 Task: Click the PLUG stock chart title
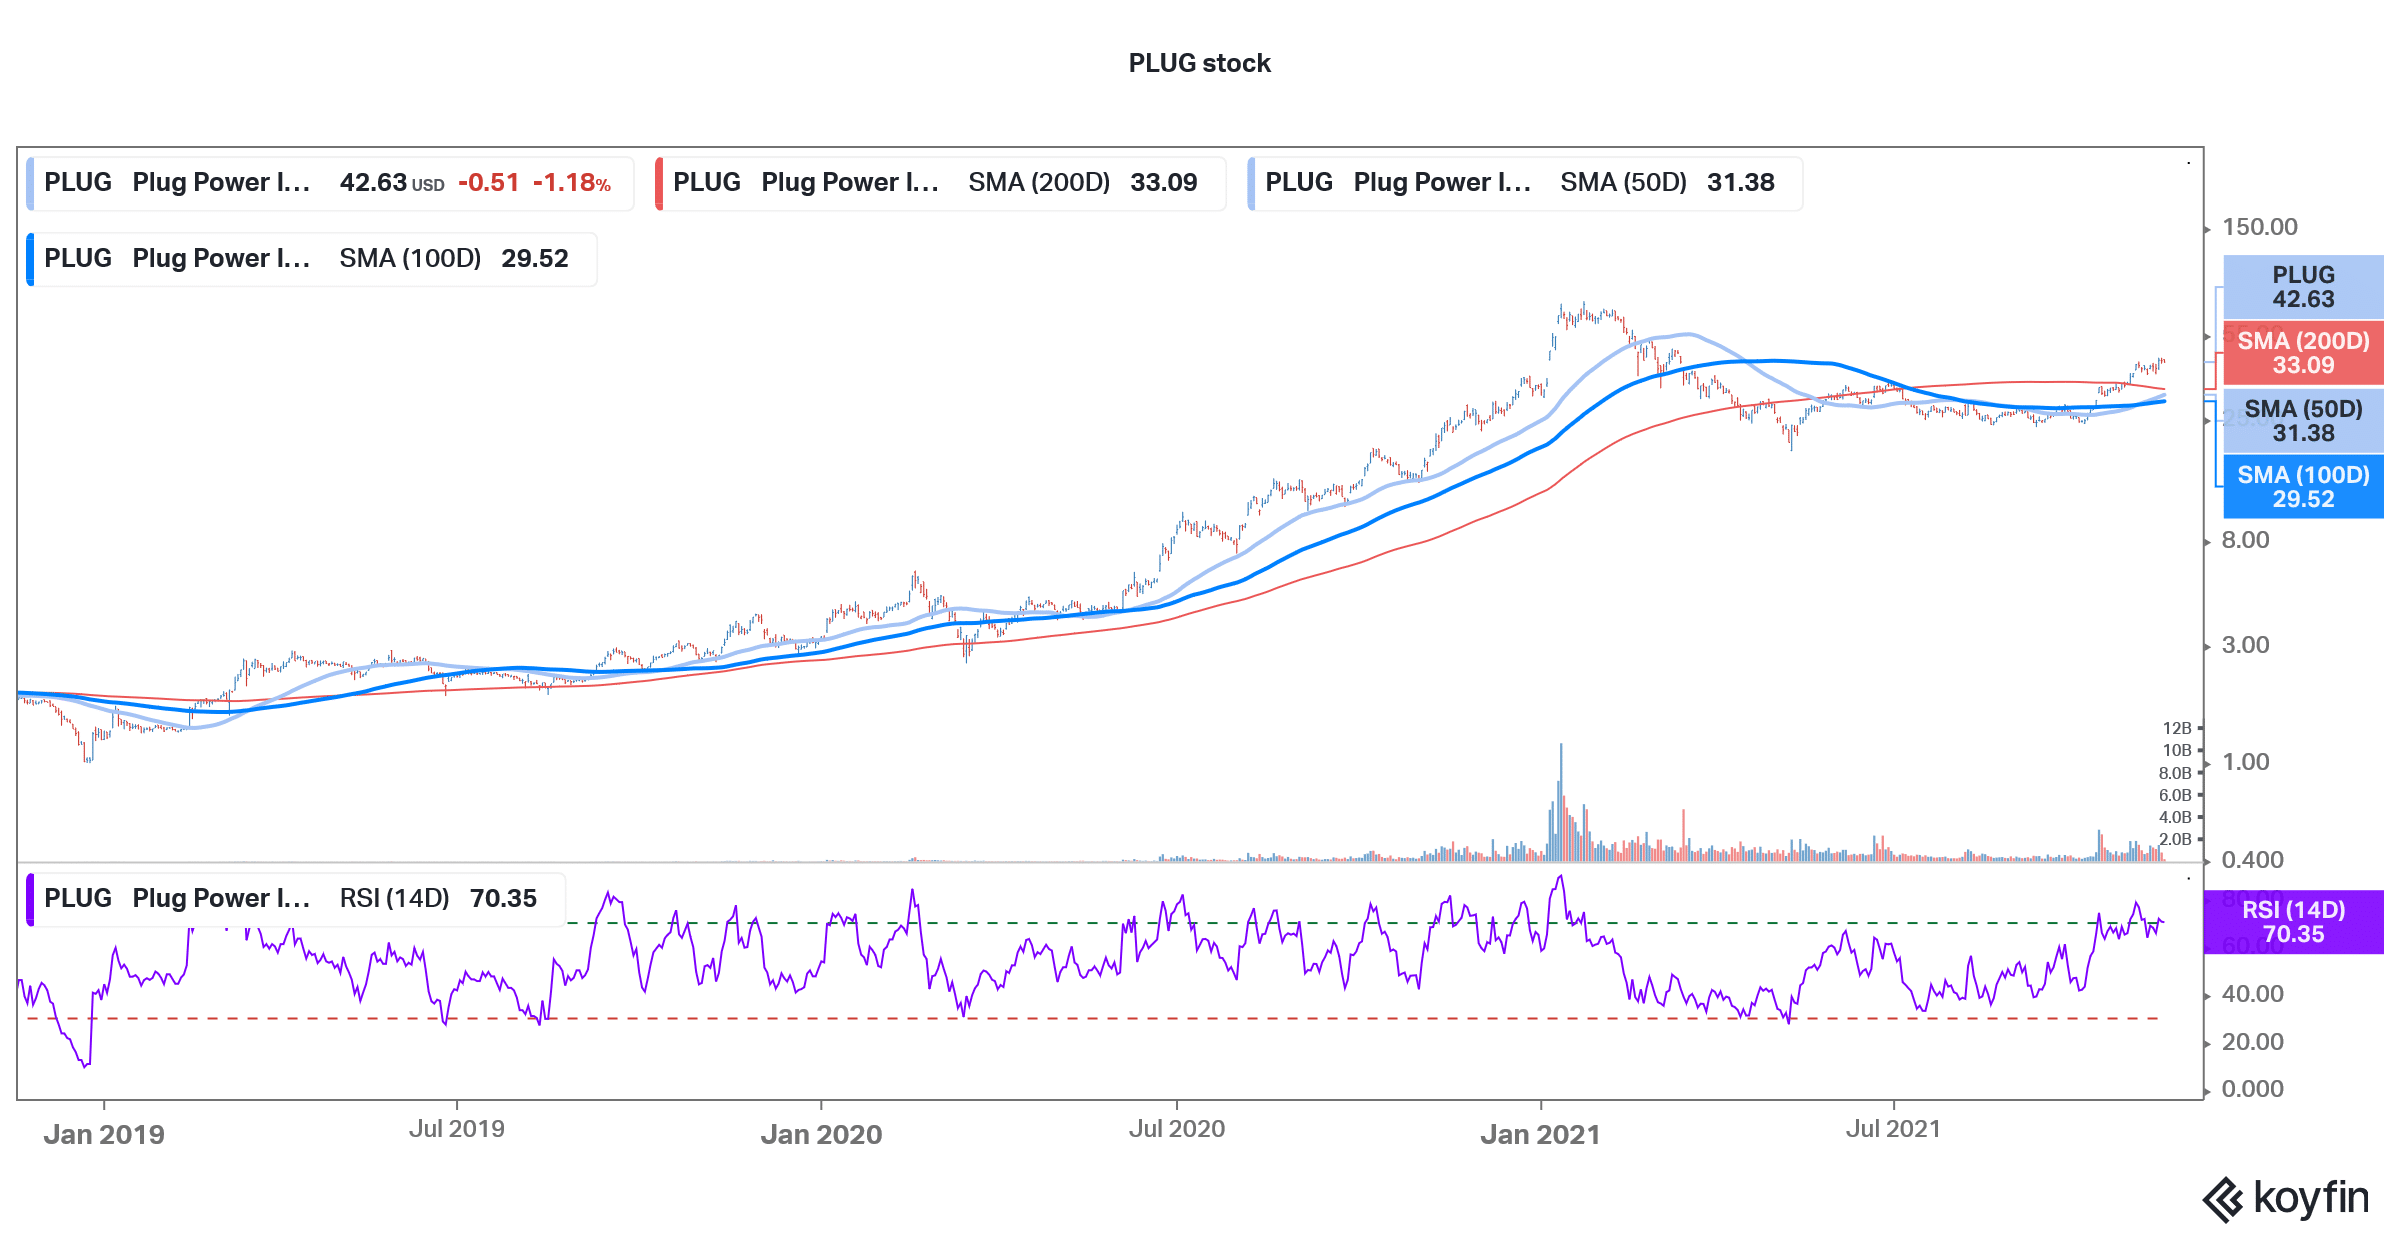1199,63
